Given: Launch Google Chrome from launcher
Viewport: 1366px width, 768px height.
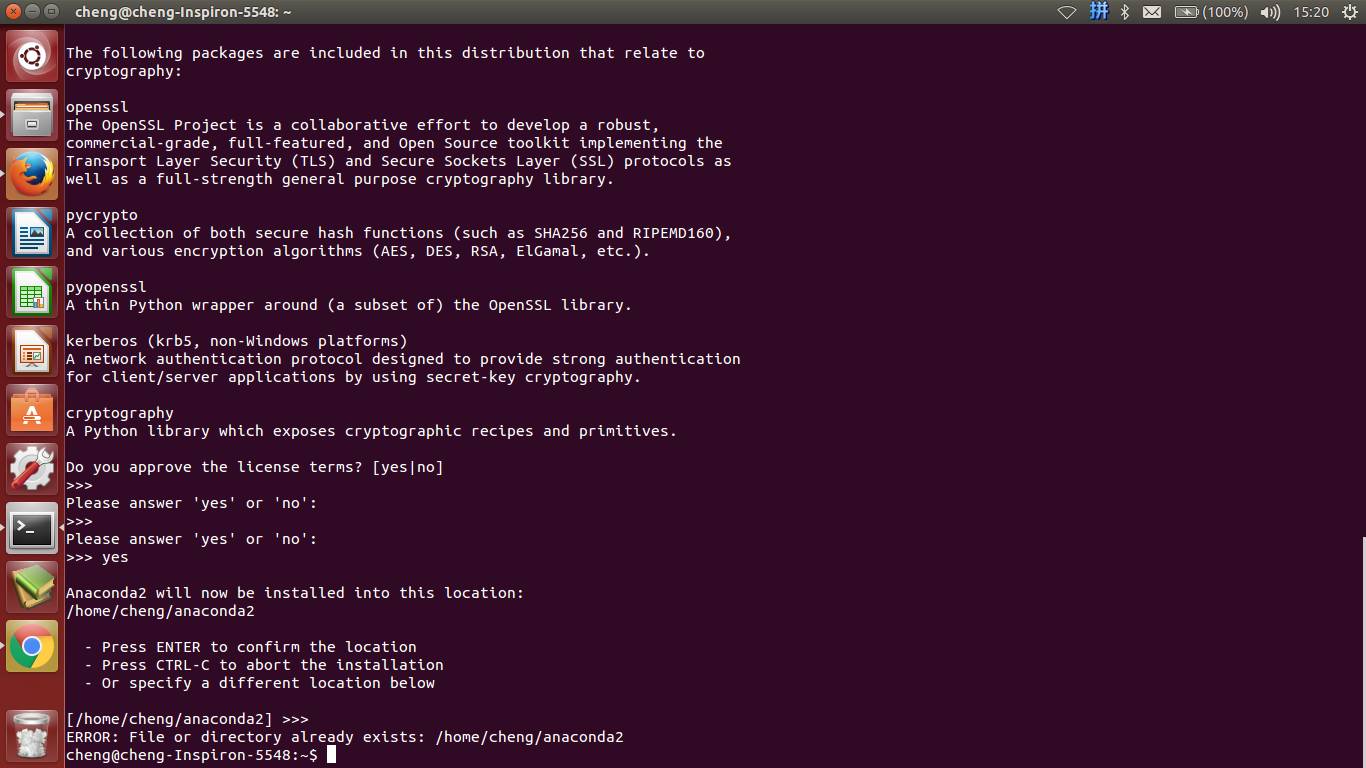Looking at the screenshot, I should pos(32,646).
